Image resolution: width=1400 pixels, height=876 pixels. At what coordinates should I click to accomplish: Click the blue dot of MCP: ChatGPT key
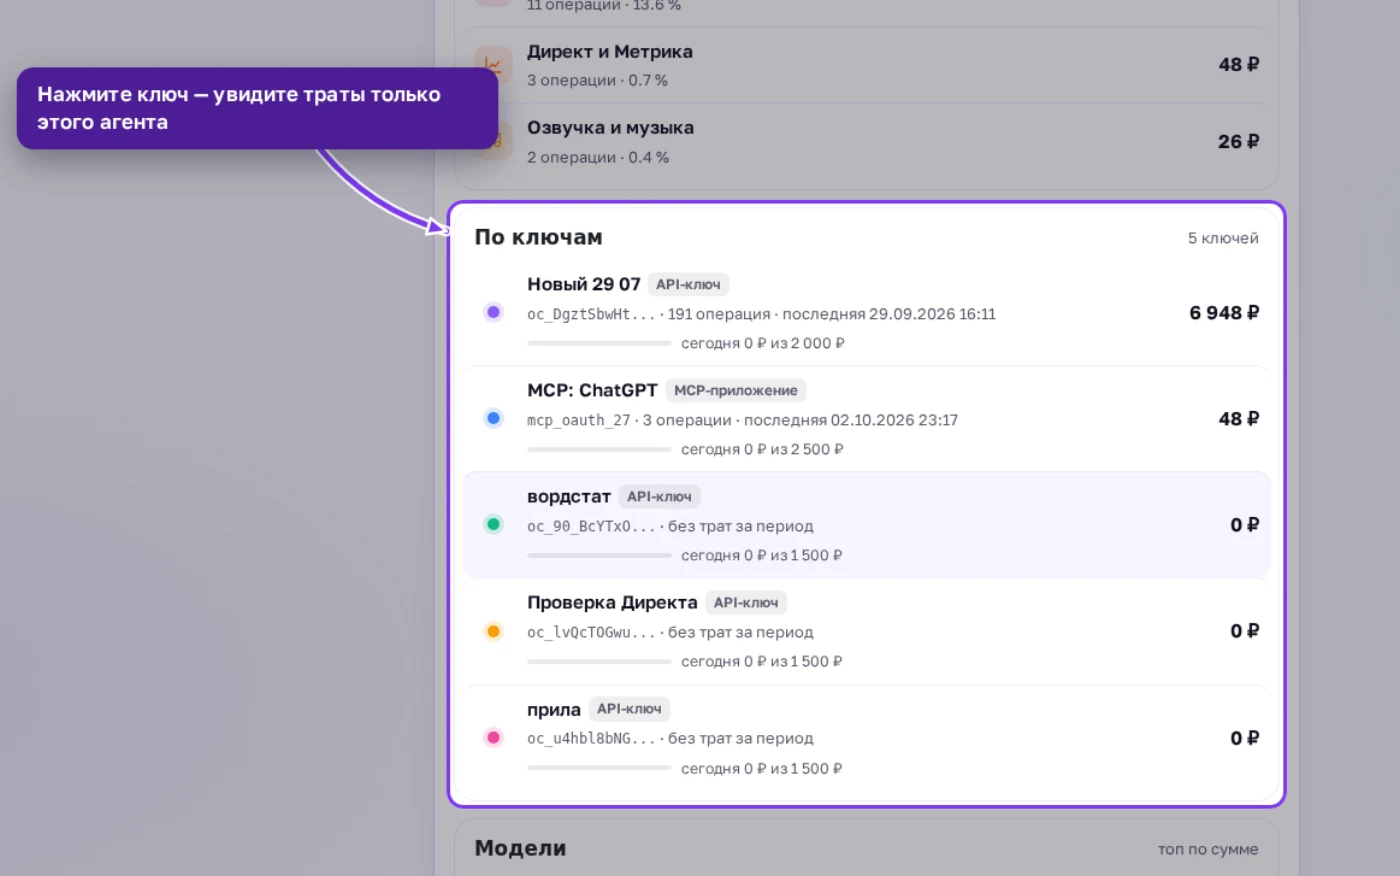pos(493,418)
